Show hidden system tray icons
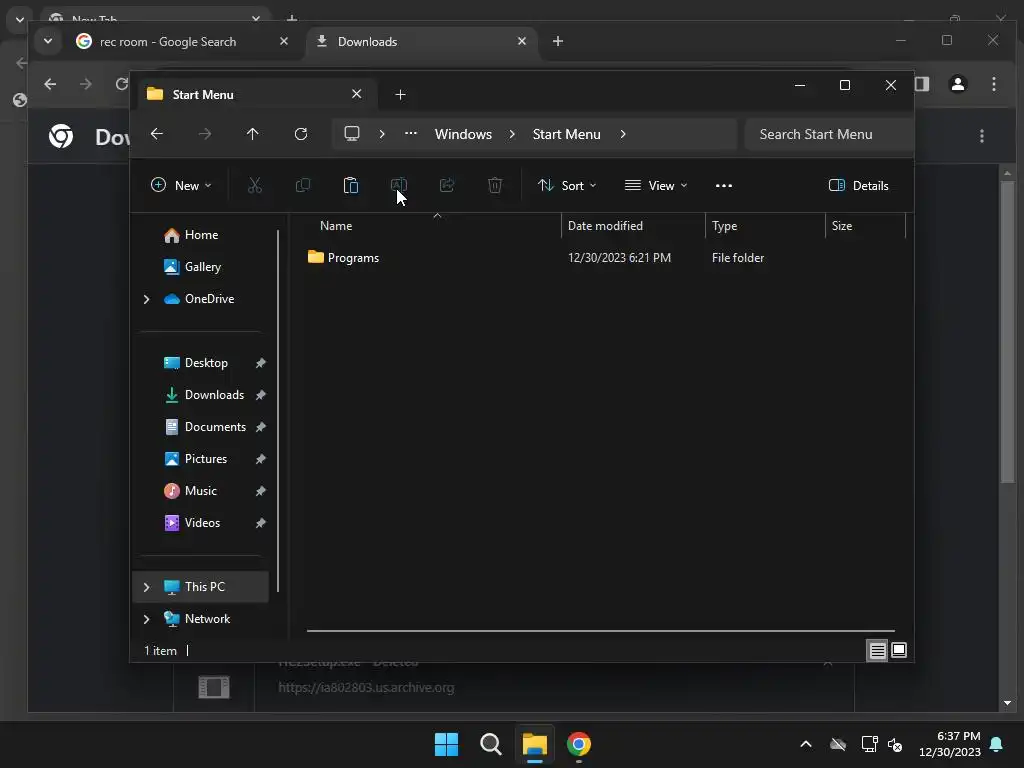The width and height of the screenshot is (1024, 768). tap(806, 744)
